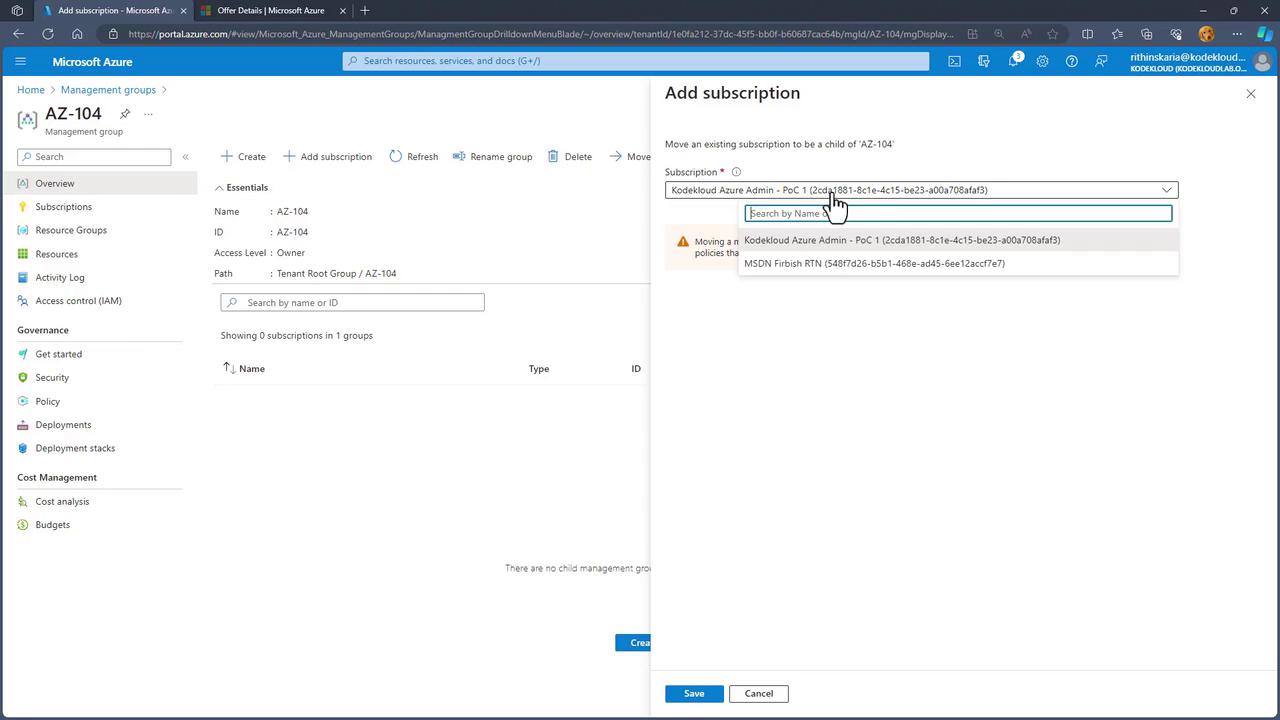Collapse the left navigation menu
Viewport: 1280px width, 720px height.
pyautogui.click(x=185, y=157)
